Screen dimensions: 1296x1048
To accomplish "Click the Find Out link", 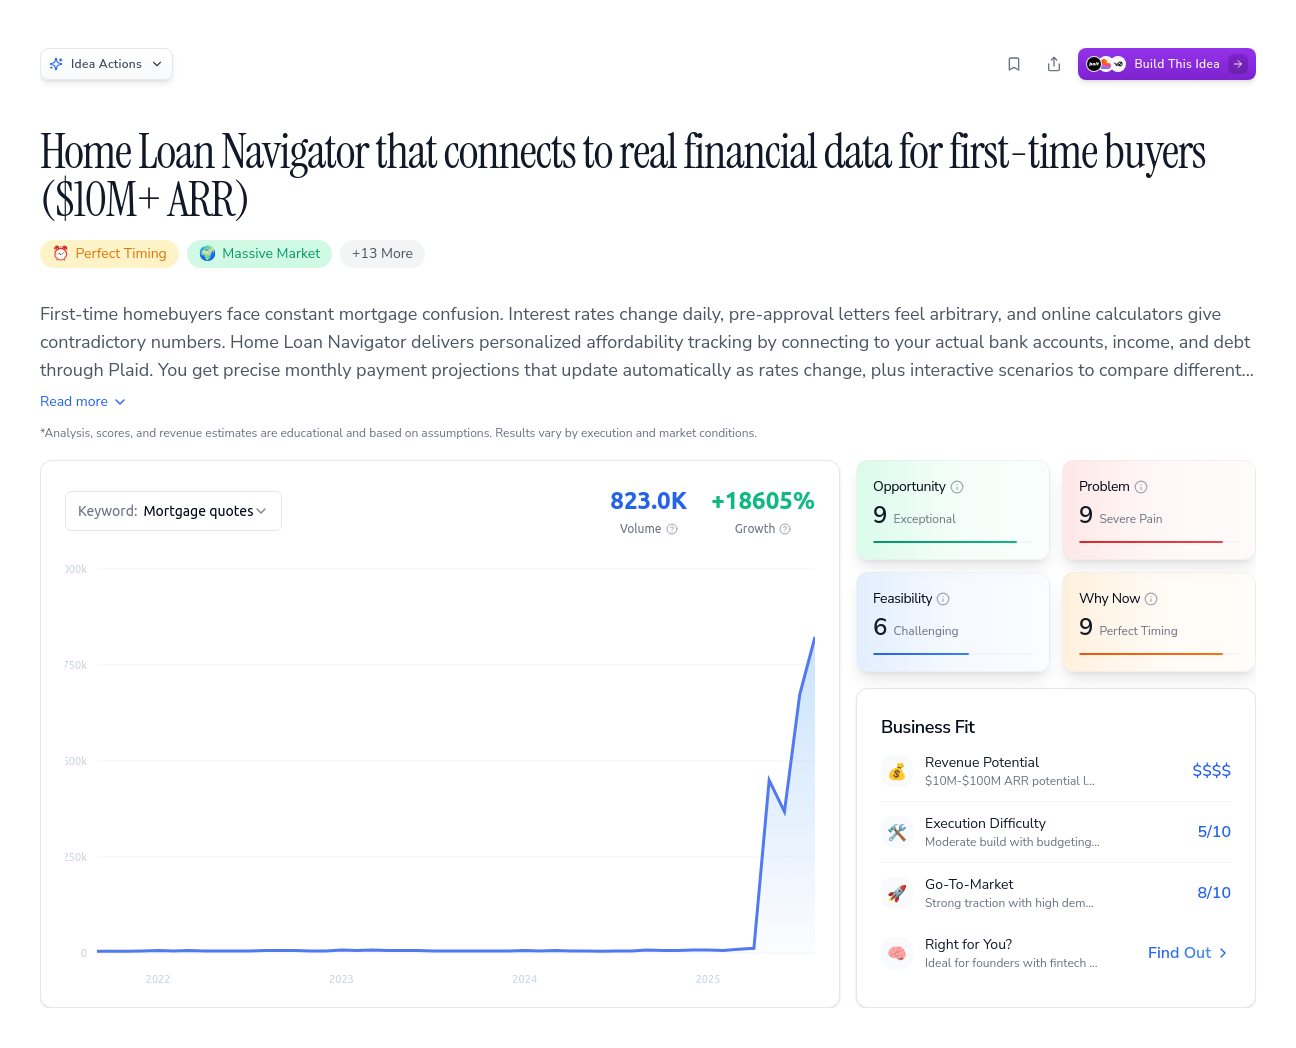I will click(1187, 953).
